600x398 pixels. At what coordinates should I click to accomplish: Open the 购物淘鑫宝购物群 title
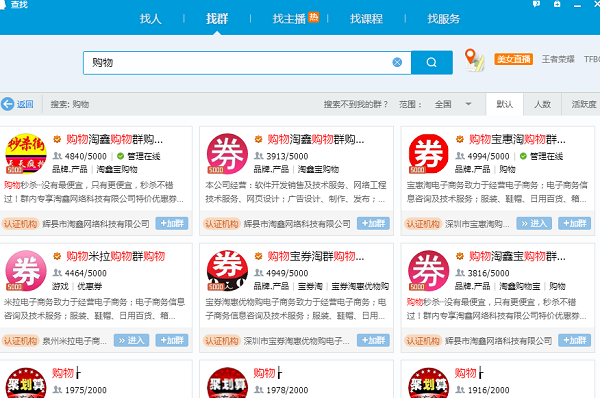(517, 256)
